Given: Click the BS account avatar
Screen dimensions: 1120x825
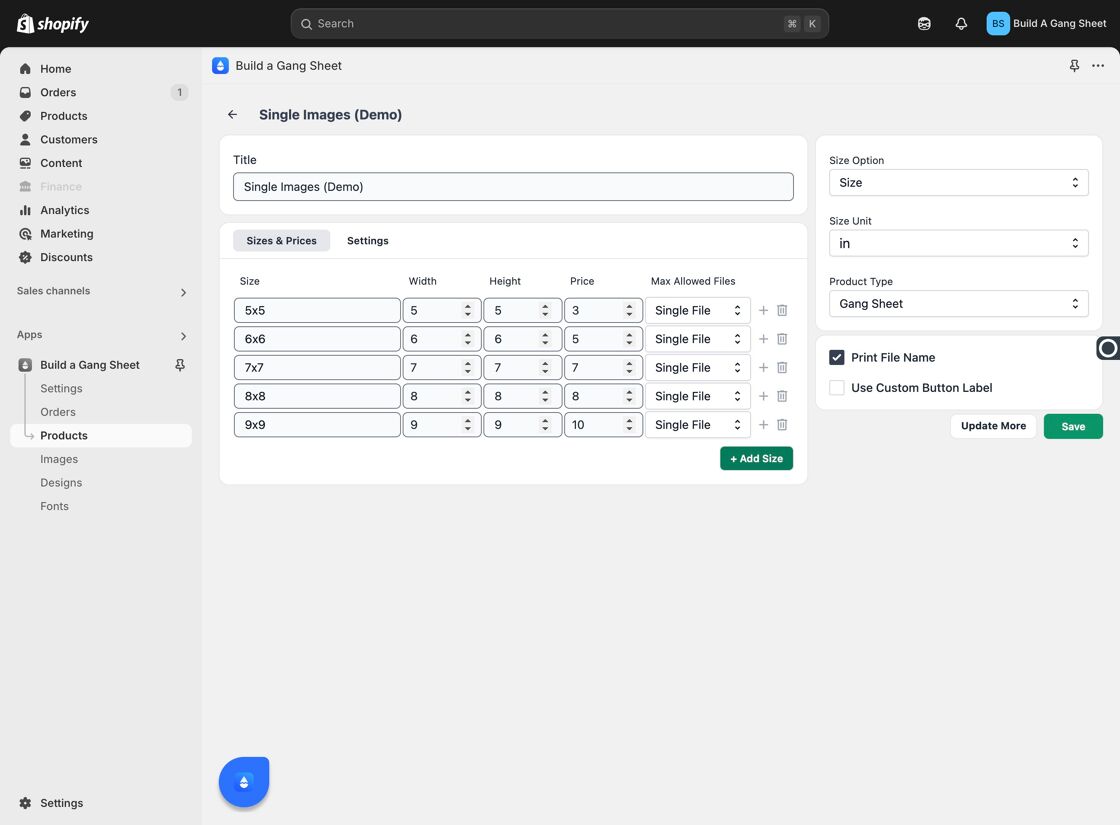Looking at the screenshot, I should pos(998,24).
